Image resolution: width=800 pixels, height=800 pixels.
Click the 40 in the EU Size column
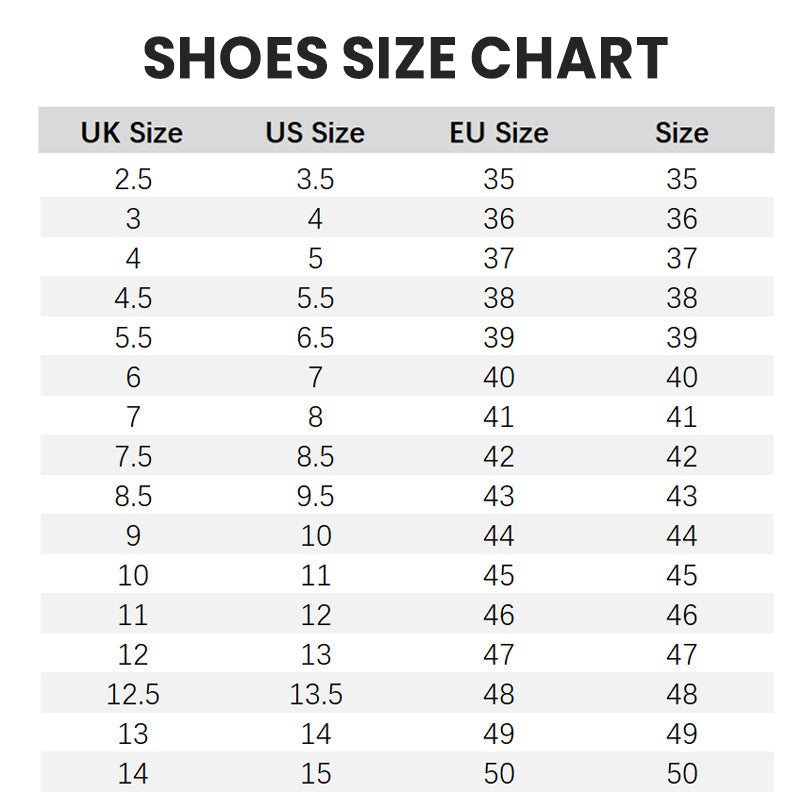tap(498, 378)
